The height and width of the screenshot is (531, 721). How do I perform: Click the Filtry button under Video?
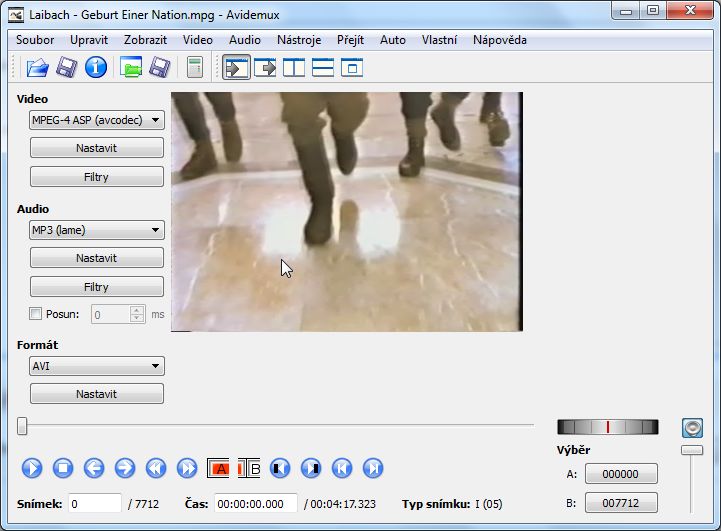[96, 177]
